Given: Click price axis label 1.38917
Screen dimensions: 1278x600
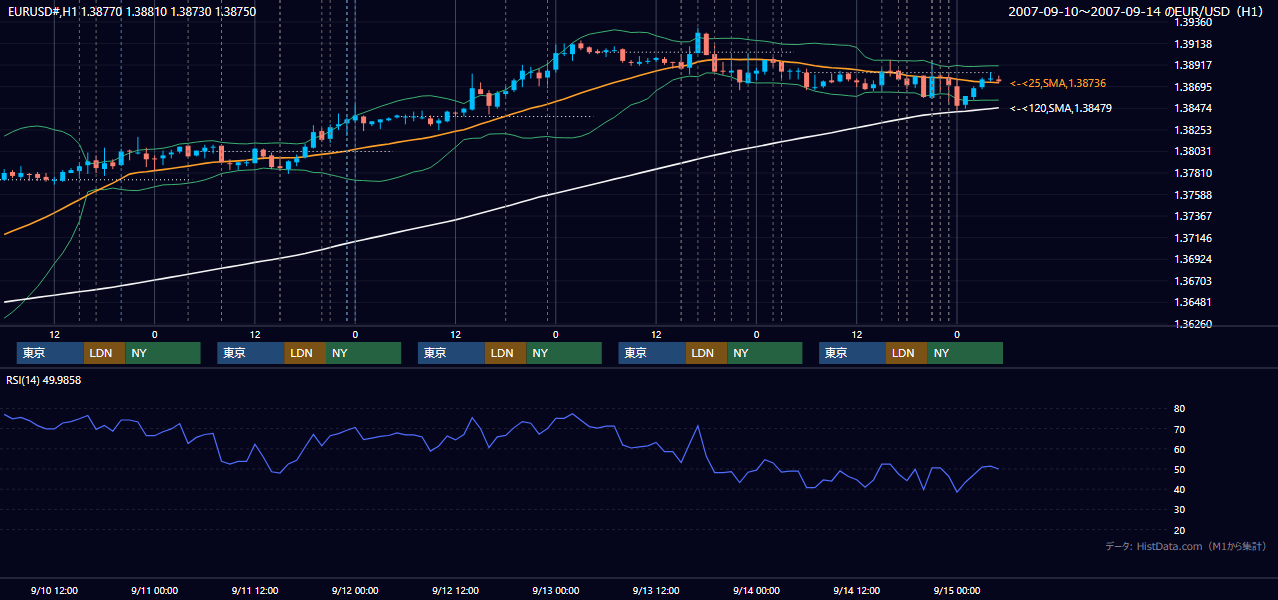Looking at the screenshot, I should pyautogui.click(x=1193, y=65).
